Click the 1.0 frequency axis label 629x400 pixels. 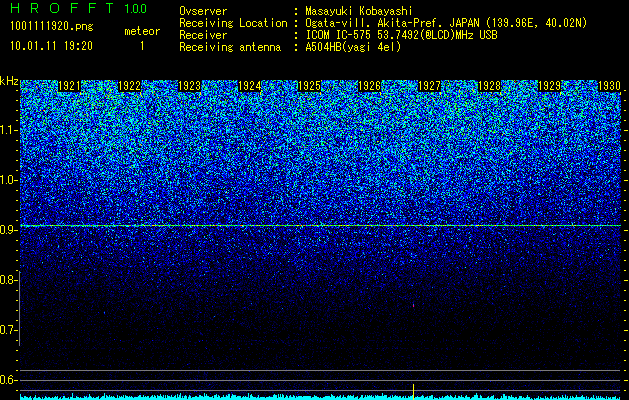[9, 180]
